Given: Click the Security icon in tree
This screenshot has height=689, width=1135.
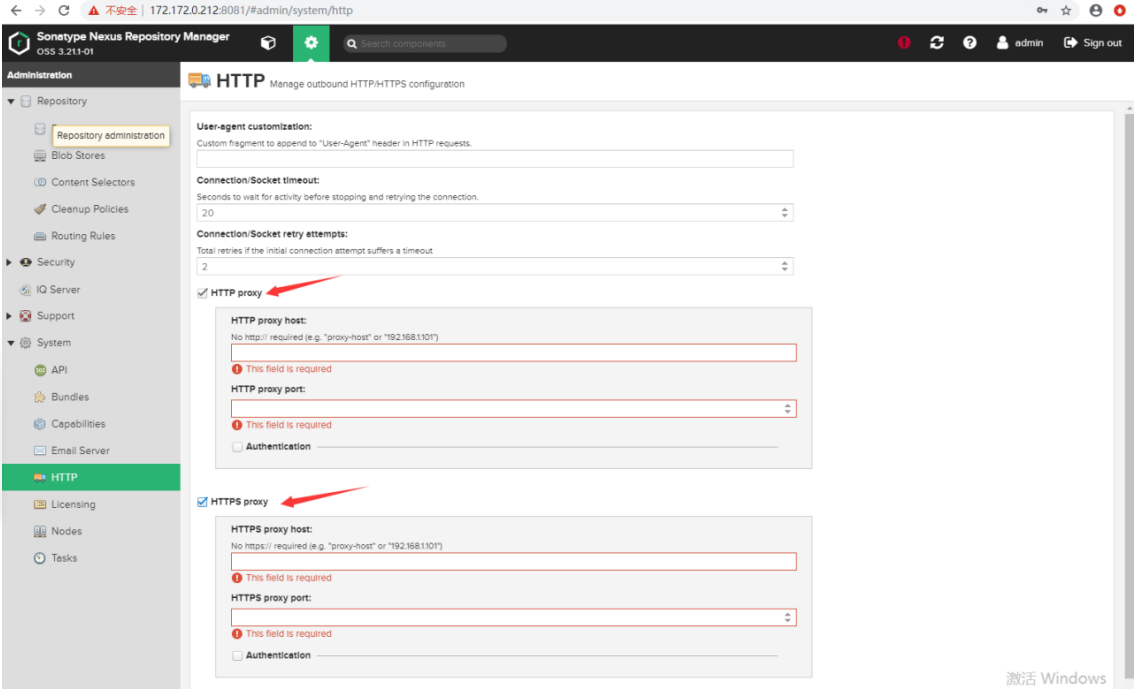Looking at the screenshot, I should (25, 262).
